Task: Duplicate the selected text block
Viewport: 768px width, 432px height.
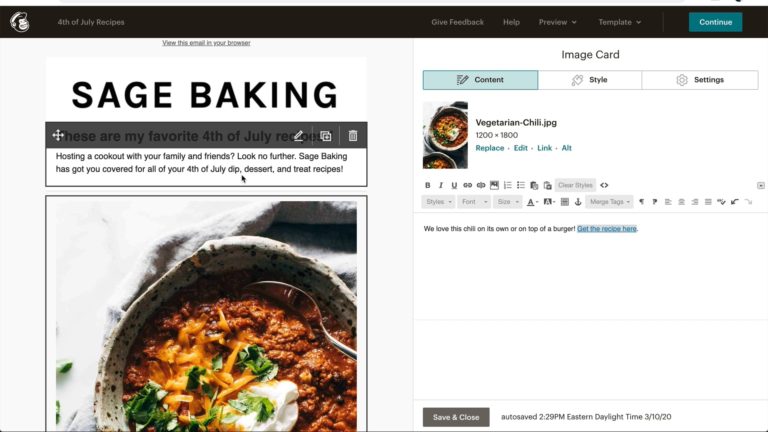Action: [x=326, y=136]
